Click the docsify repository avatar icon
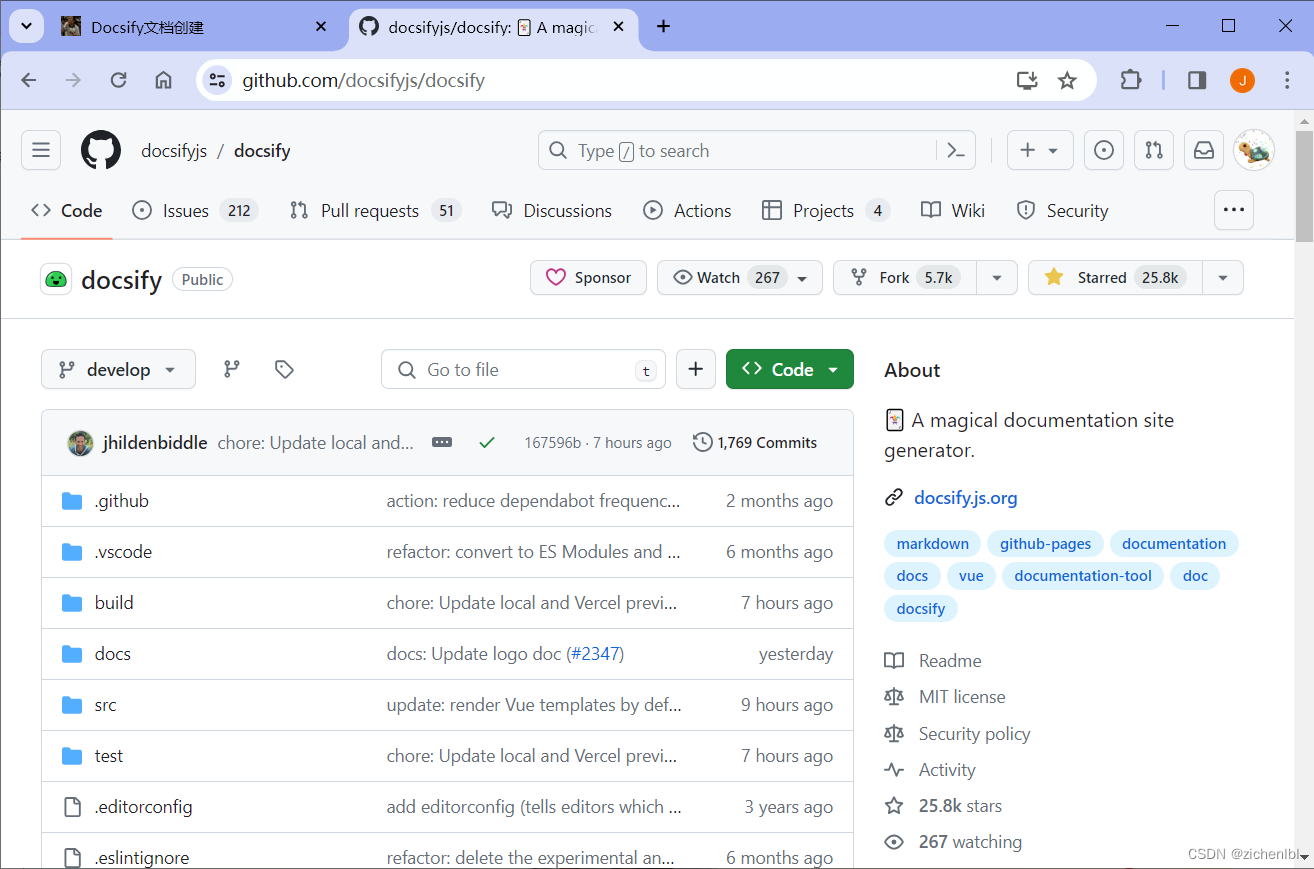1314x869 pixels. (x=56, y=279)
